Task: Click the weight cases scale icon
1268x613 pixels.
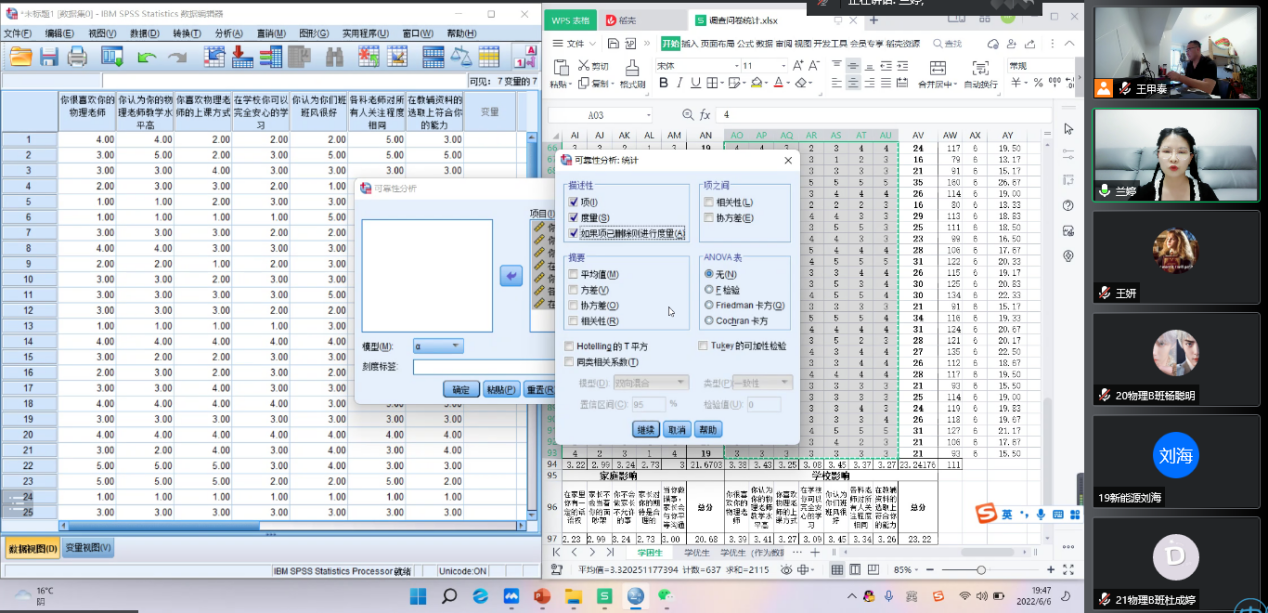Action: point(461,57)
